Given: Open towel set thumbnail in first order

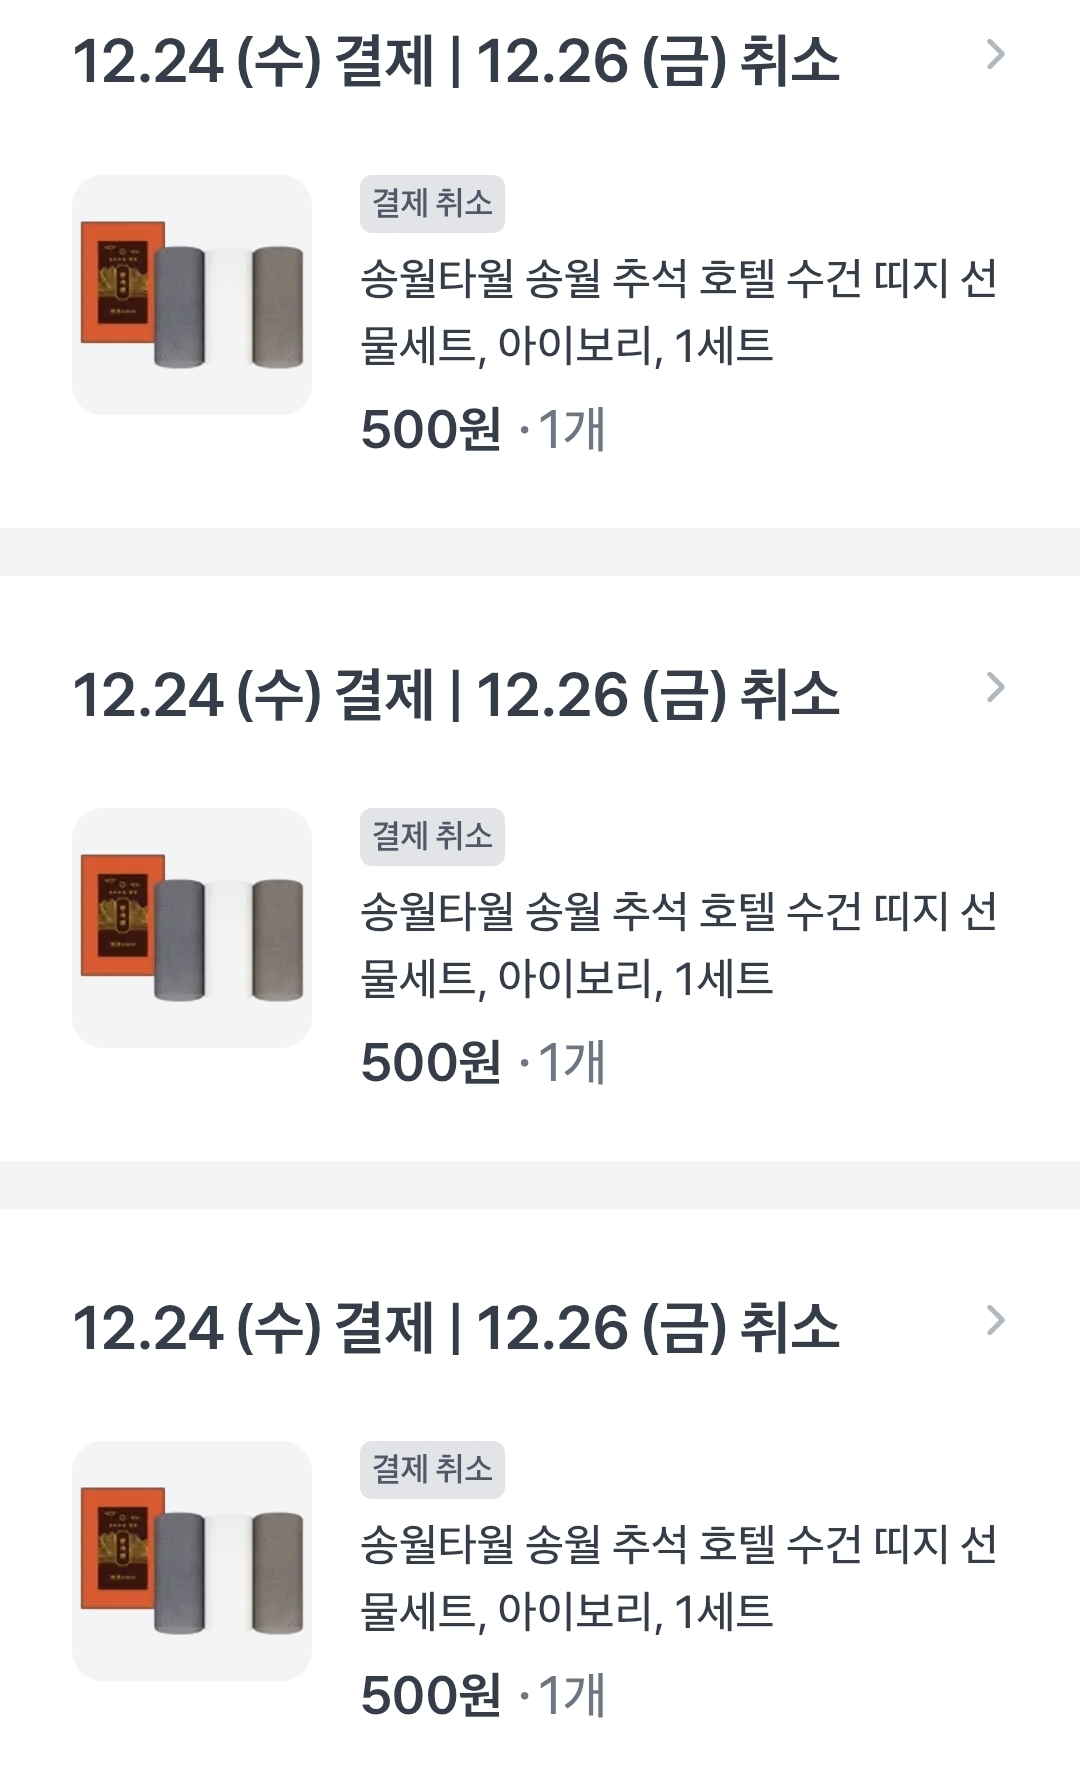Looking at the screenshot, I should click(192, 295).
